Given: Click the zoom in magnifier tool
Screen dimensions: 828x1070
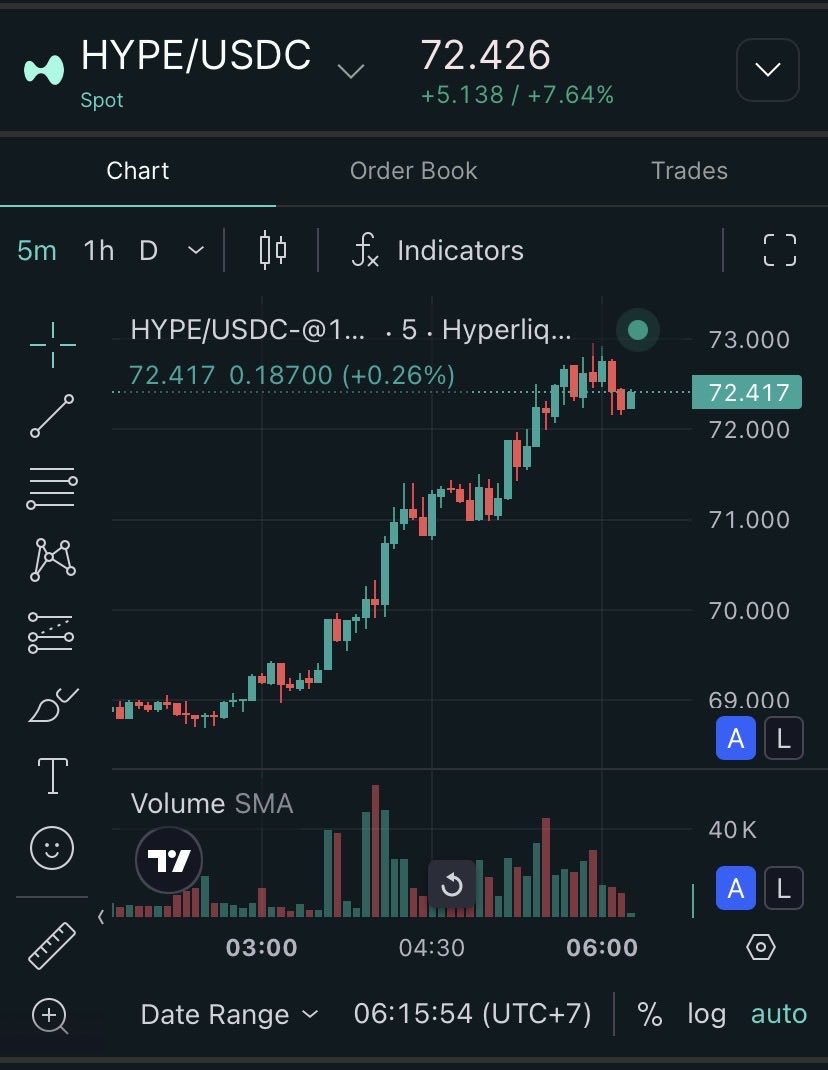Looking at the screenshot, I should tap(51, 1016).
